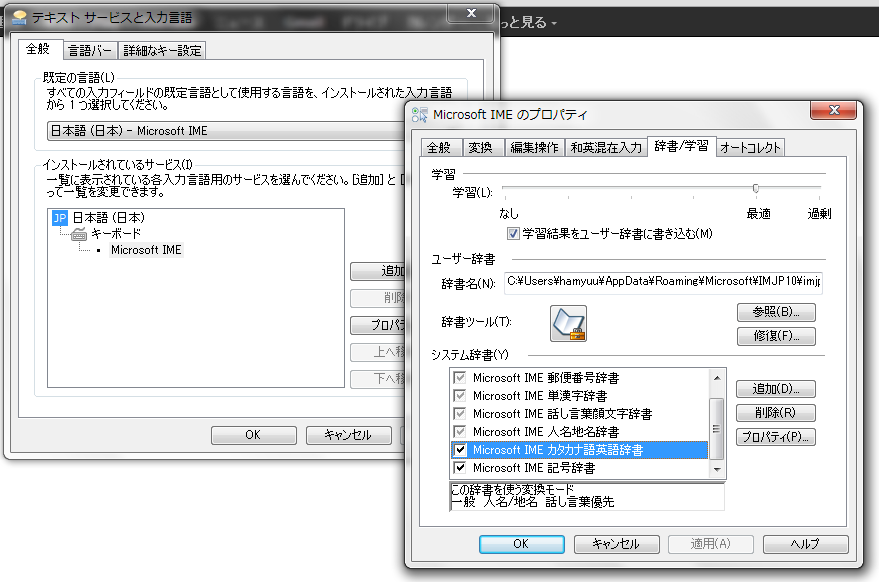Click プロパティ(P)... system dictionary button

point(775,437)
